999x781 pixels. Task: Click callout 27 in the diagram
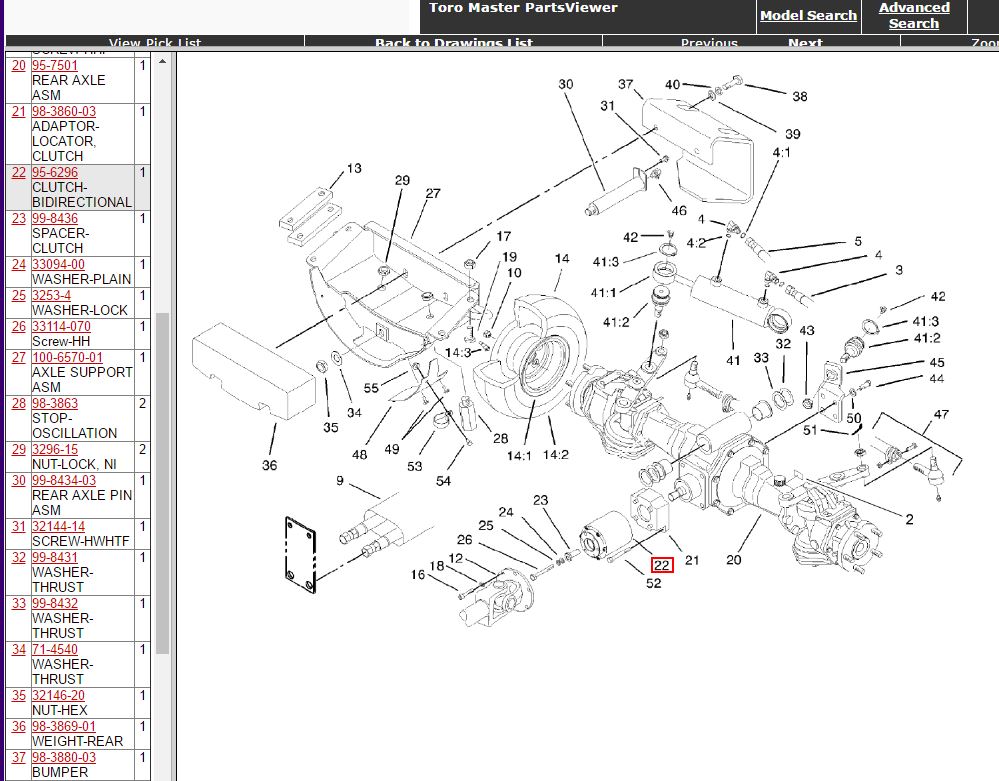click(x=433, y=193)
